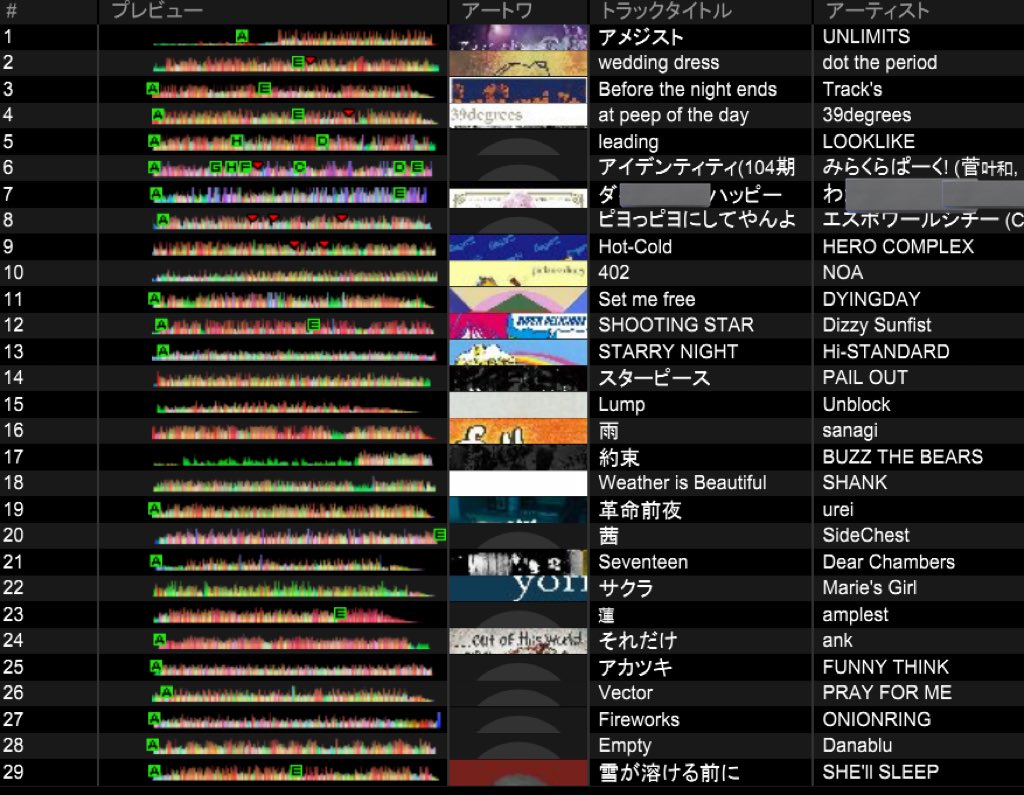Select track title Vector
The height and width of the screenshot is (795, 1024).
click(625, 692)
